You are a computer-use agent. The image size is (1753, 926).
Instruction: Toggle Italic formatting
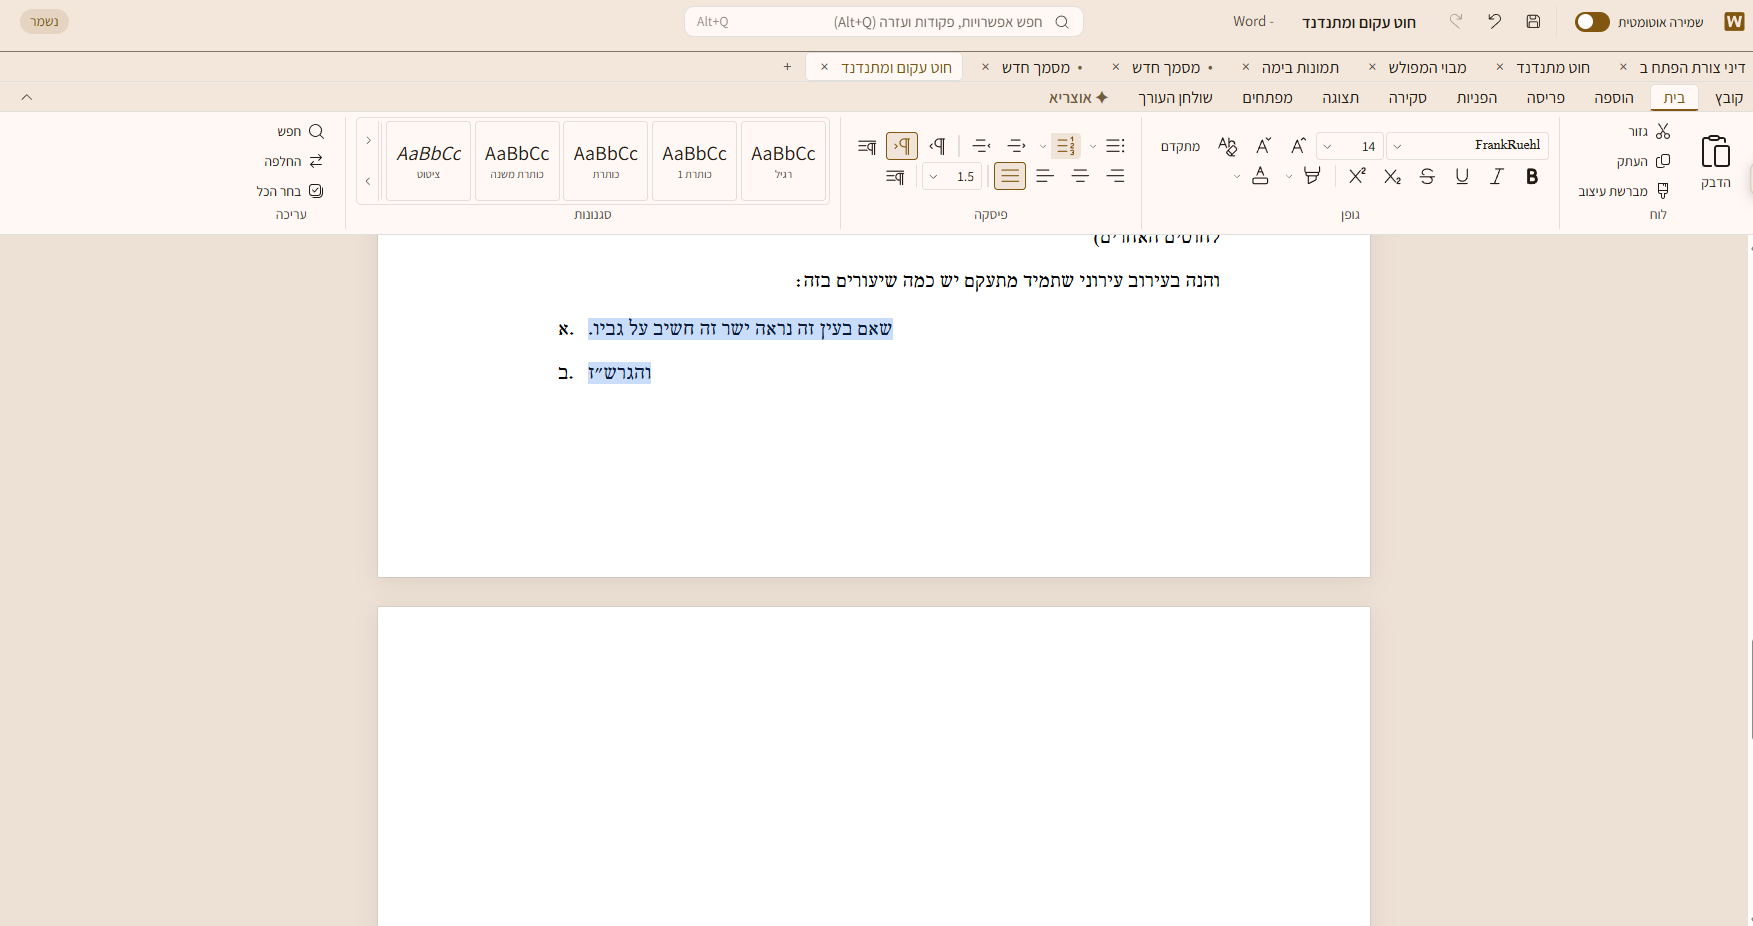coord(1496,177)
